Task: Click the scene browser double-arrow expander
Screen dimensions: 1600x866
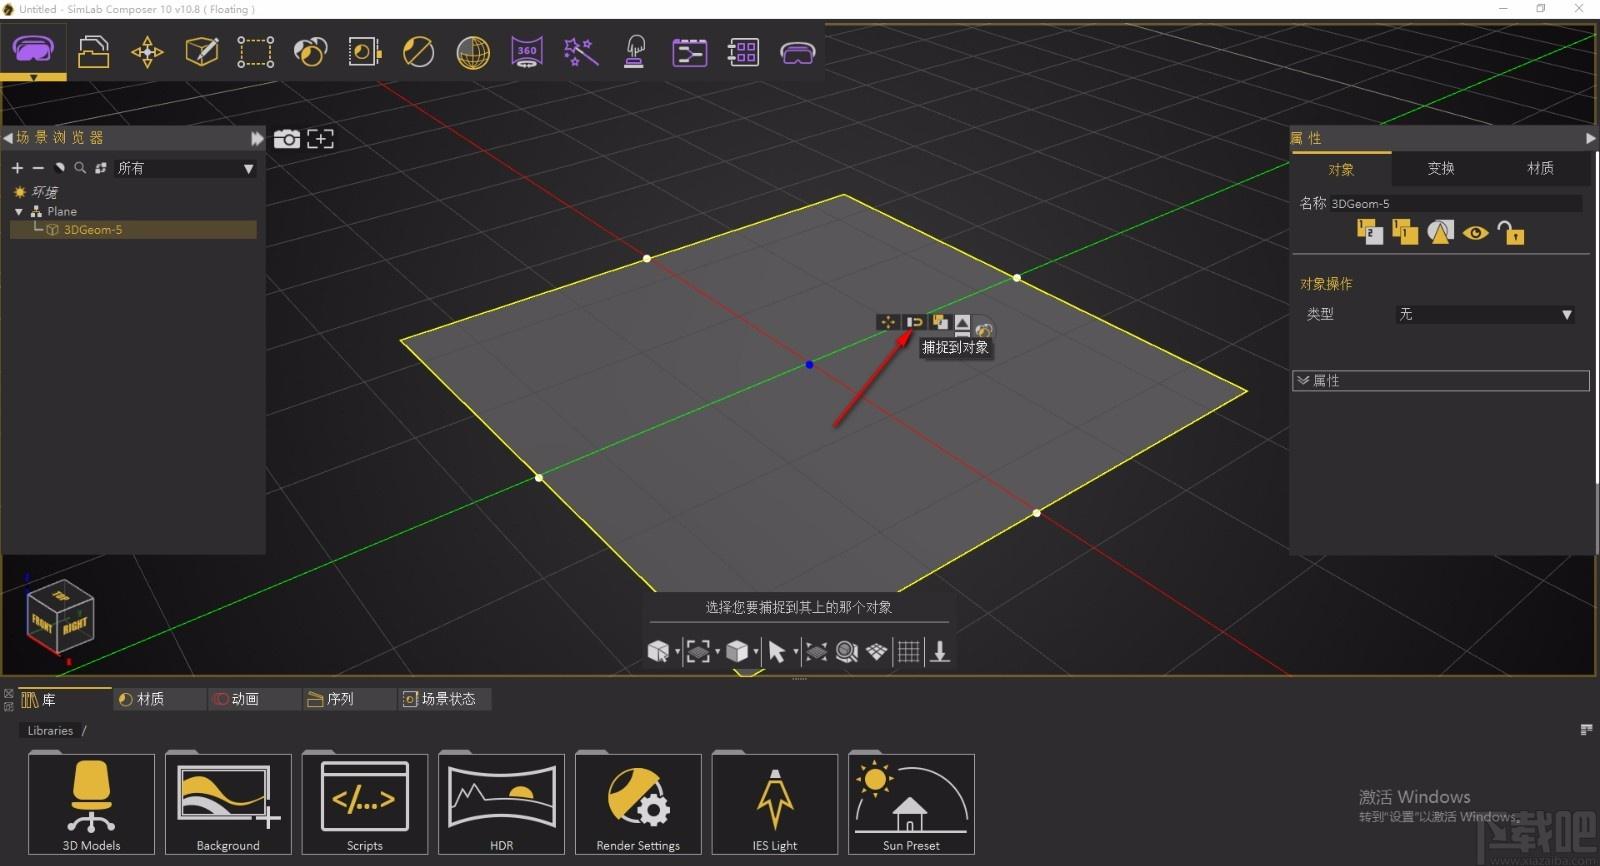Action: tap(257, 138)
